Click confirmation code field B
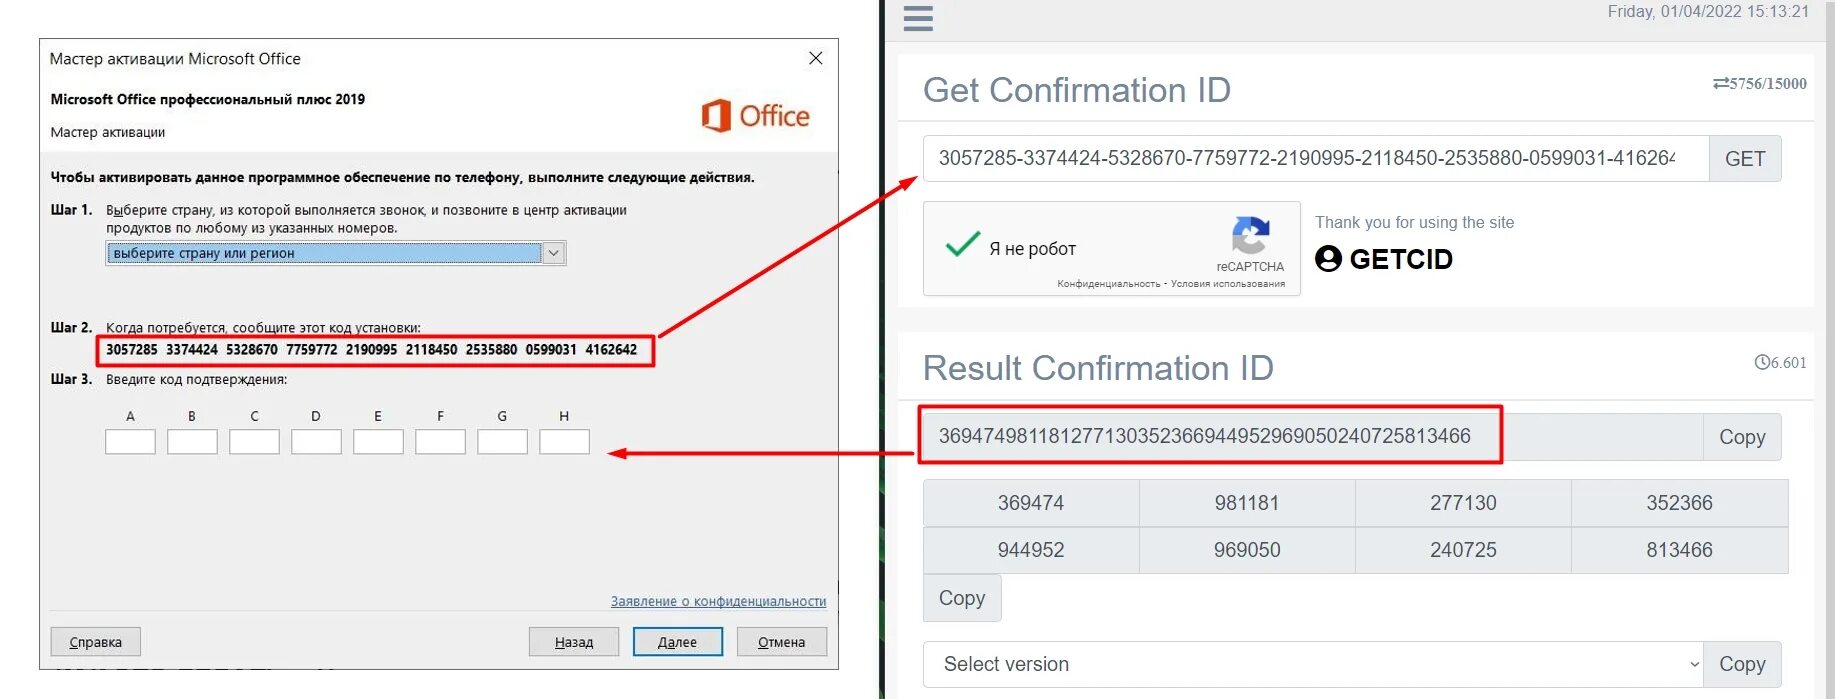Image resolution: width=1835 pixels, height=699 pixels. coord(192,442)
